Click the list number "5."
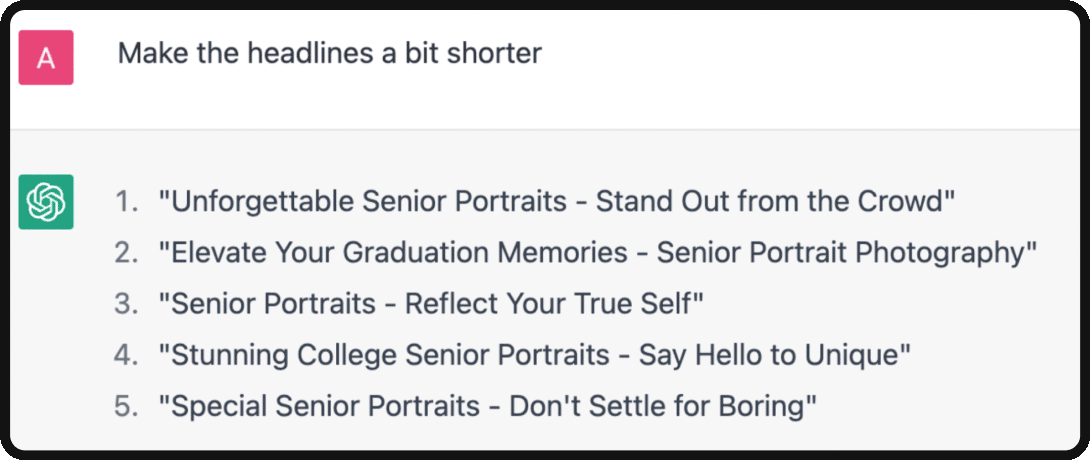 point(127,407)
